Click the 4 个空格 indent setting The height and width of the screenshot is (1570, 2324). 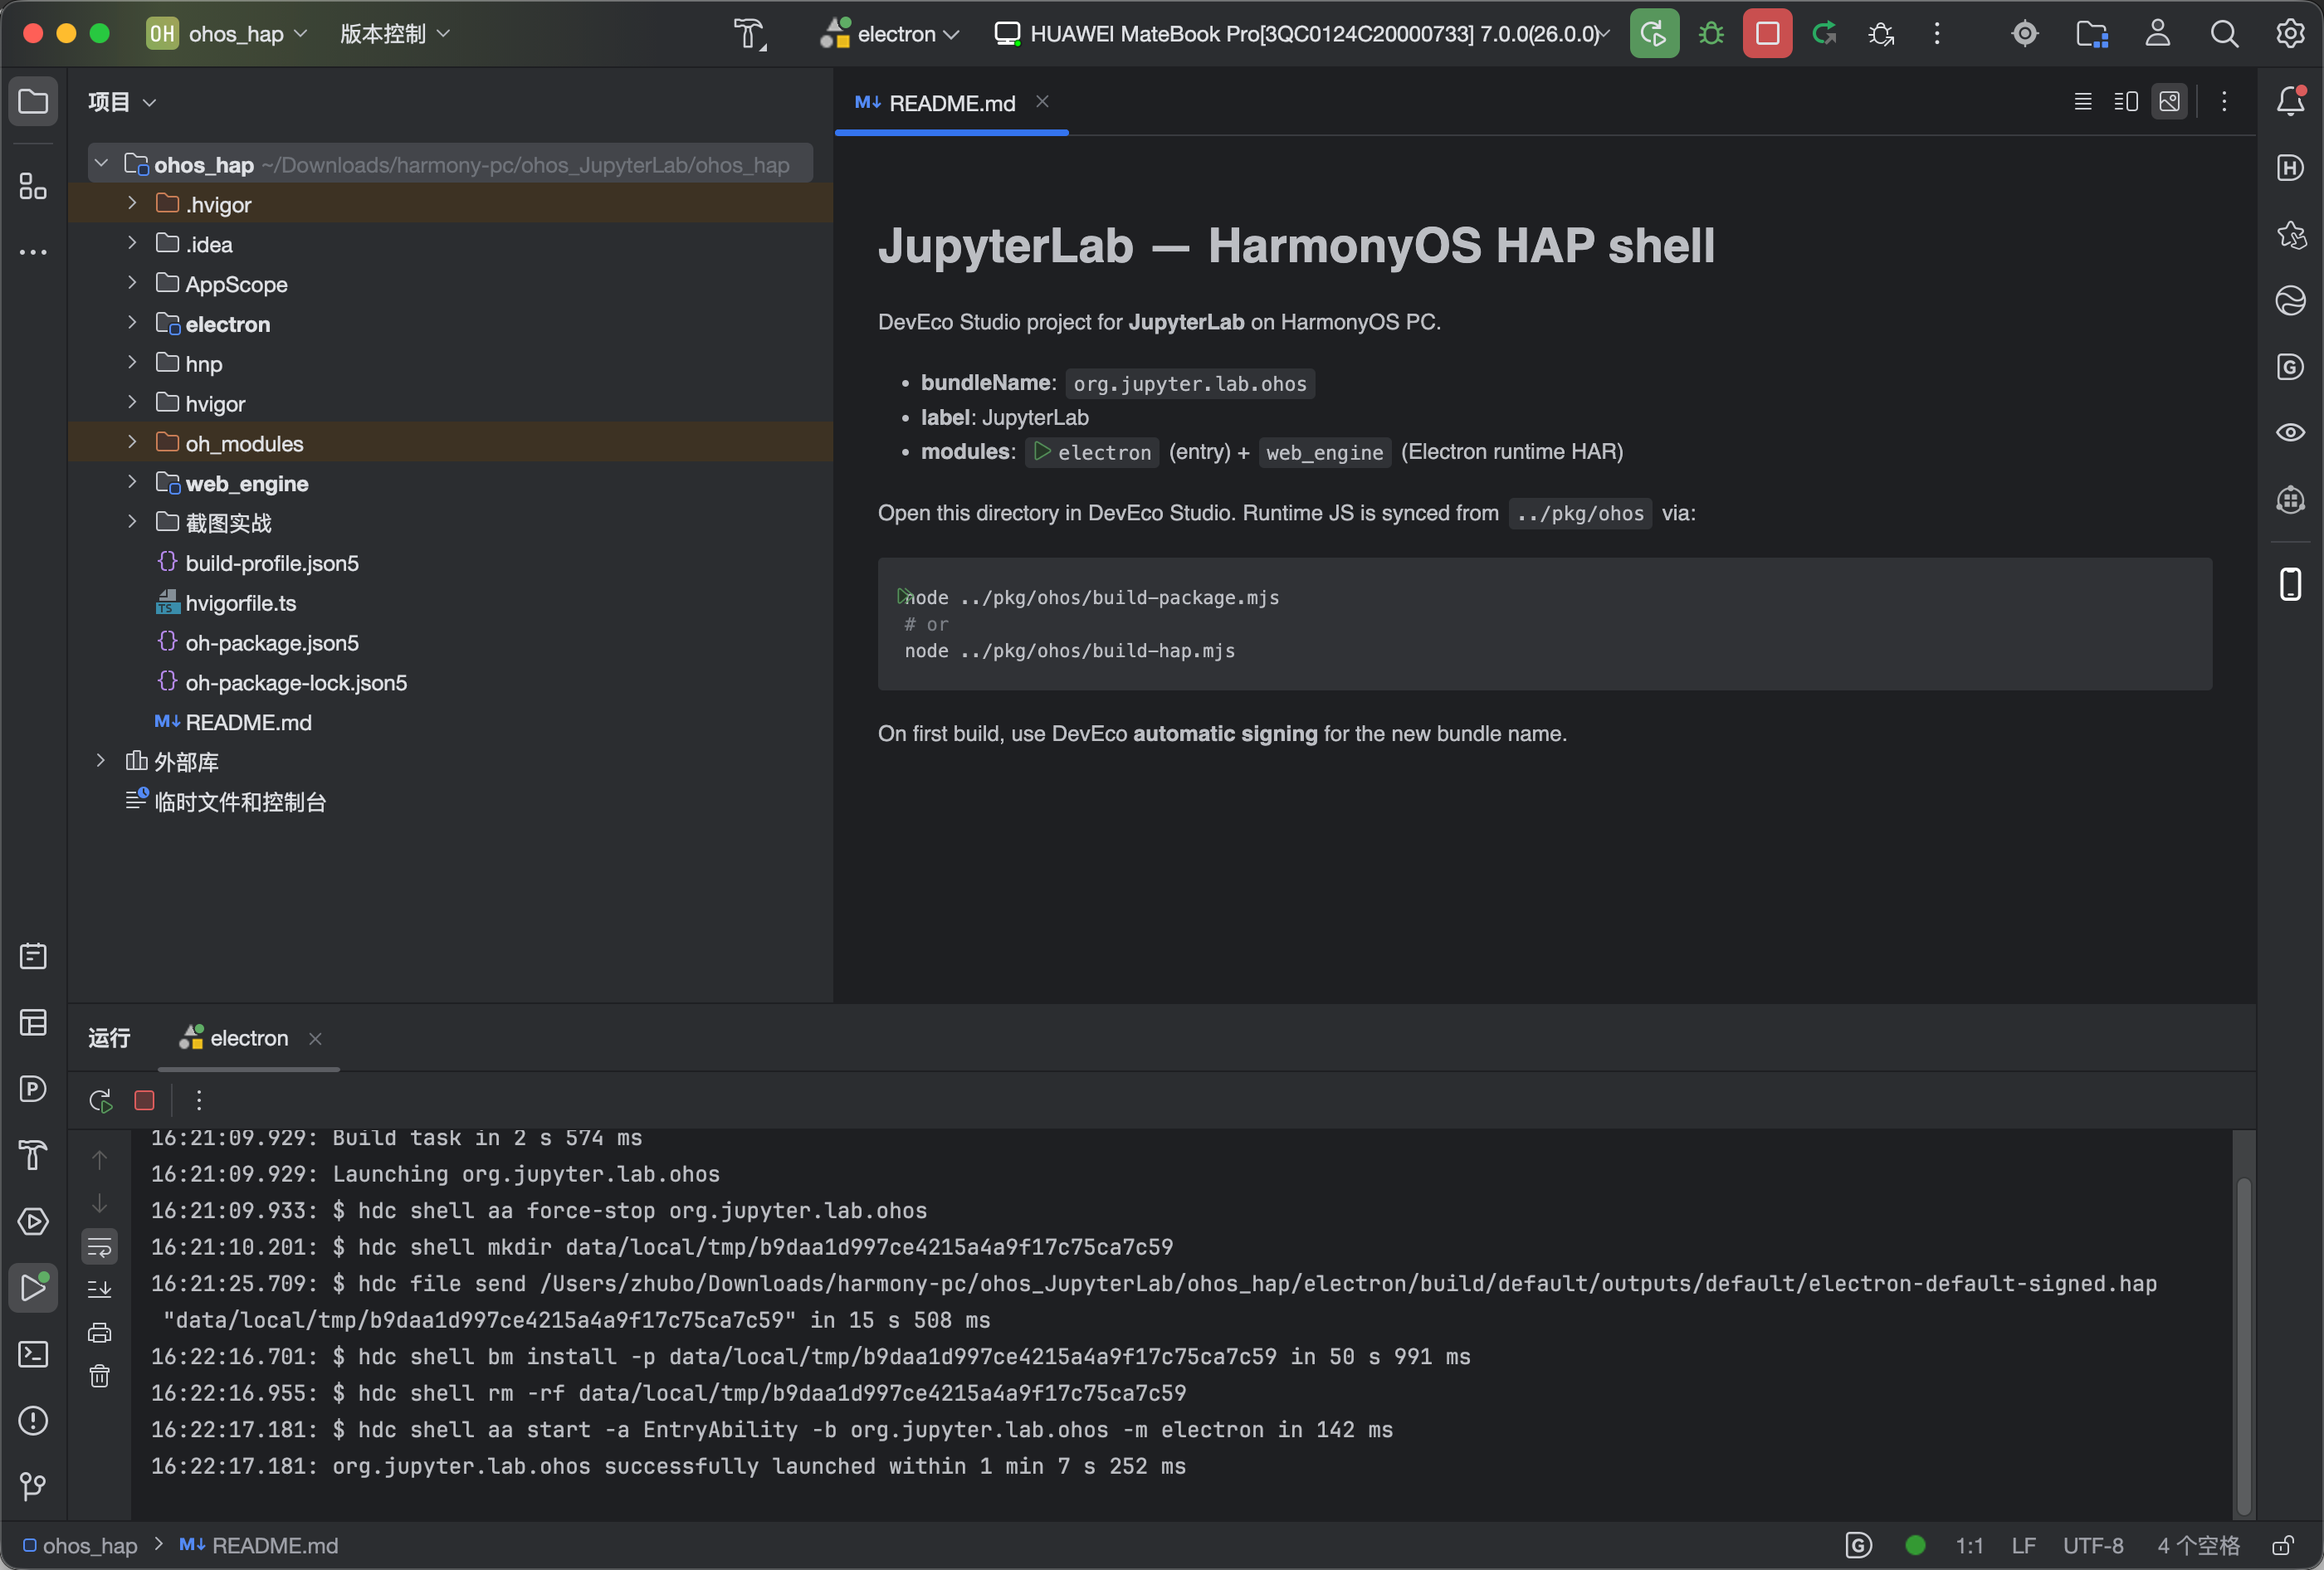(2198, 1546)
